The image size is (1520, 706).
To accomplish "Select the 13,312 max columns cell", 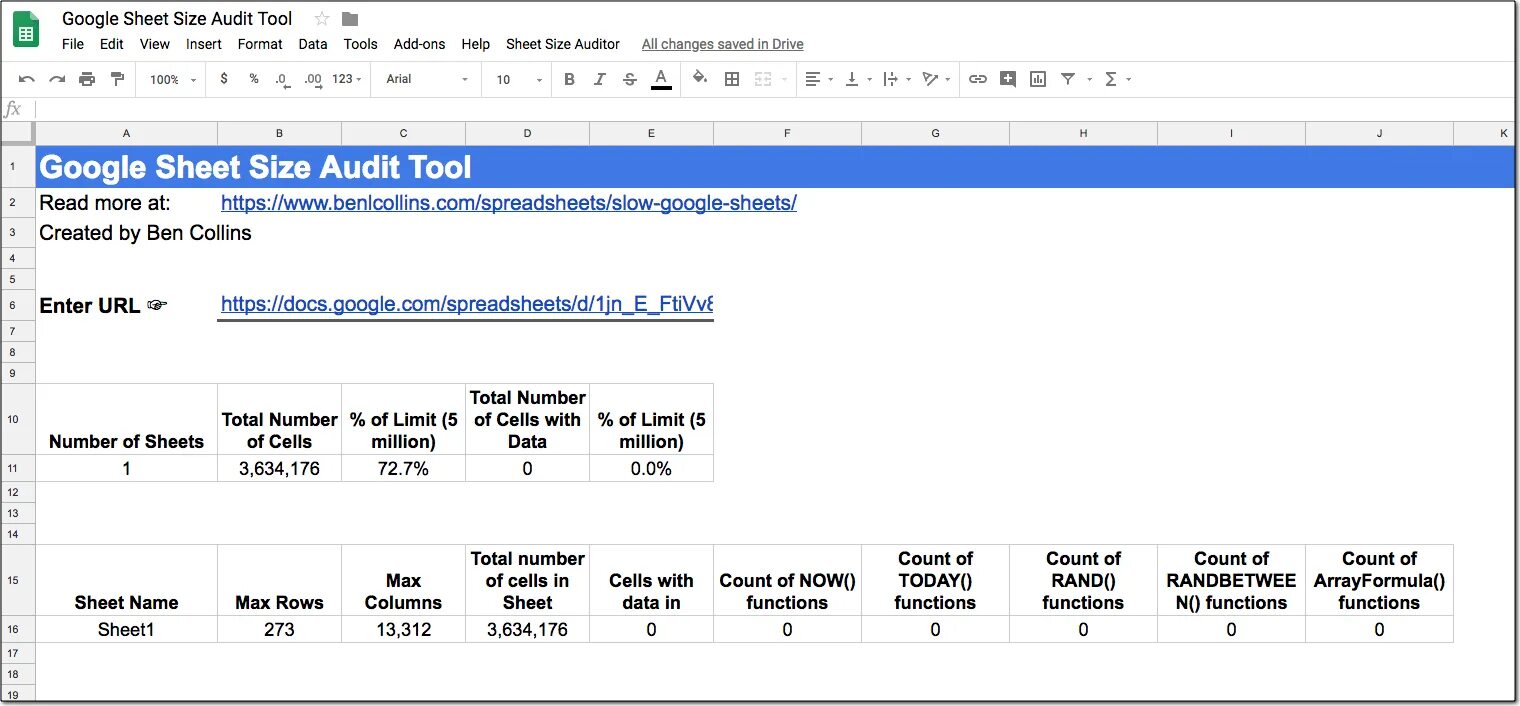I will click(403, 629).
